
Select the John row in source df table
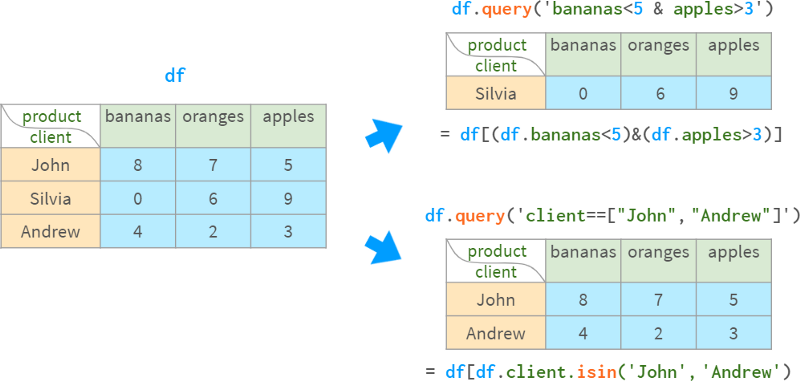pyautogui.click(x=163, y=165)
